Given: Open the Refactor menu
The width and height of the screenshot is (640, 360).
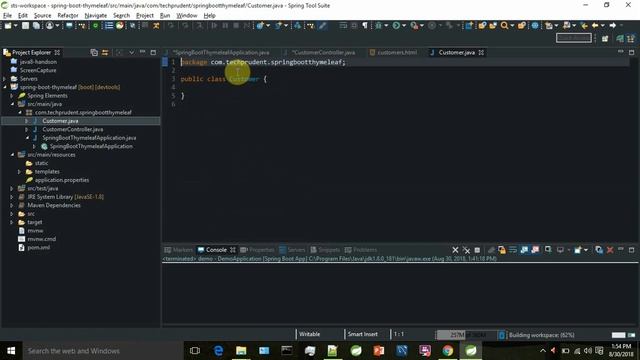Looking at the screenshot, I should point(68,16).
